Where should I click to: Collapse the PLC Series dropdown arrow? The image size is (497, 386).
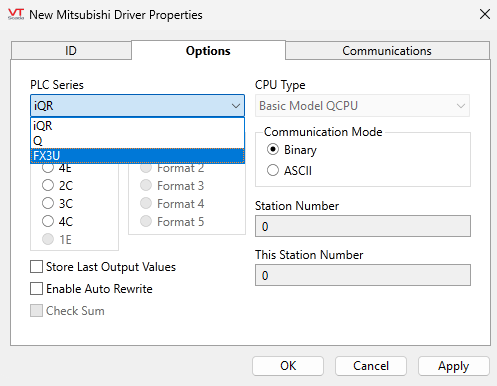(x=236, y=106)
